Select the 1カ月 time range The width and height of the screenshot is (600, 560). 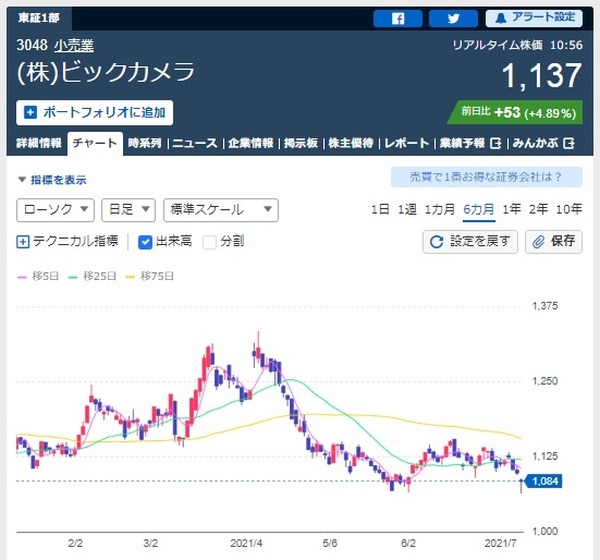click(440, 209)
